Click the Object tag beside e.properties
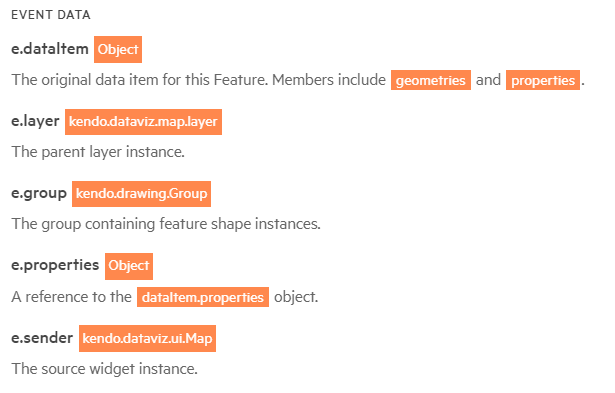 tap(129, 266)
